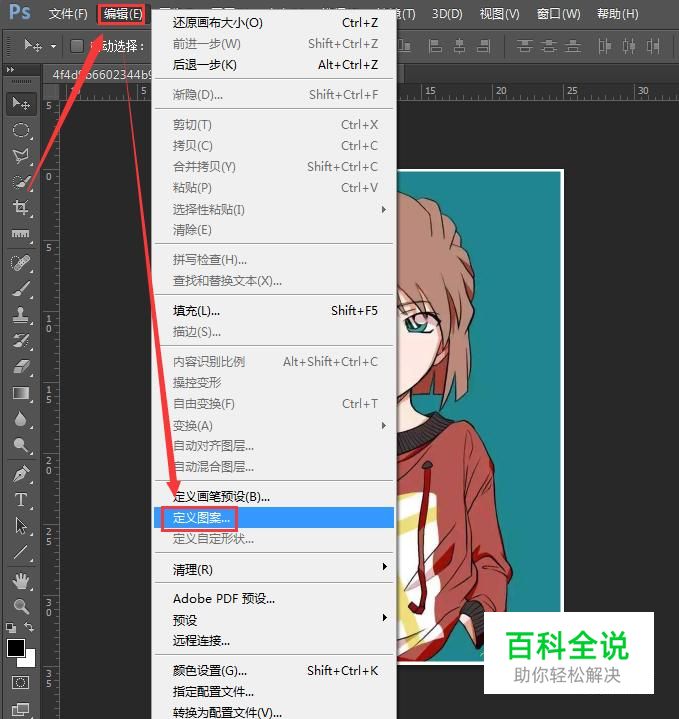Click distribute top edges icon

coord(524,46)
